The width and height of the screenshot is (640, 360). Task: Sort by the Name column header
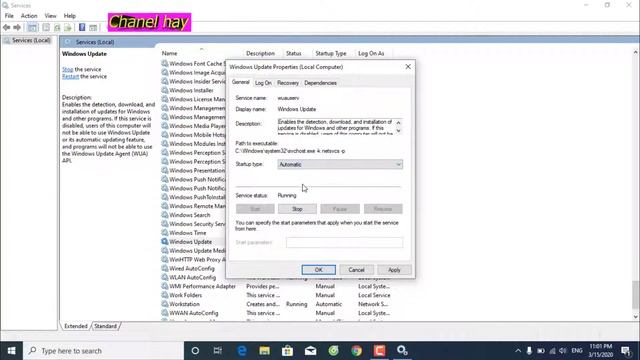pyautogui.click(x=169, y=53)
